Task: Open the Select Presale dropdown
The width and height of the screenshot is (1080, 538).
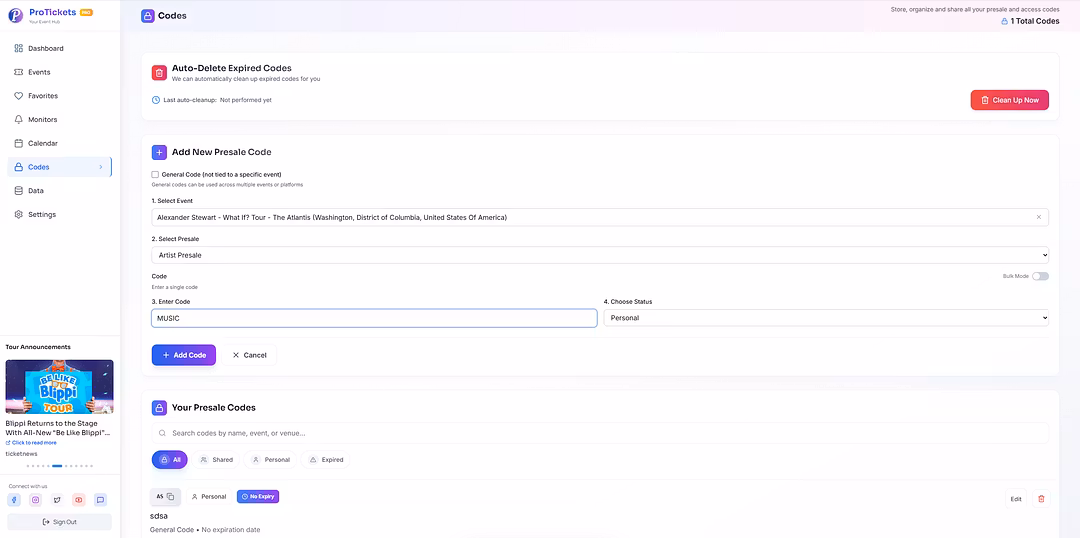Action: (x=600, y=255)
